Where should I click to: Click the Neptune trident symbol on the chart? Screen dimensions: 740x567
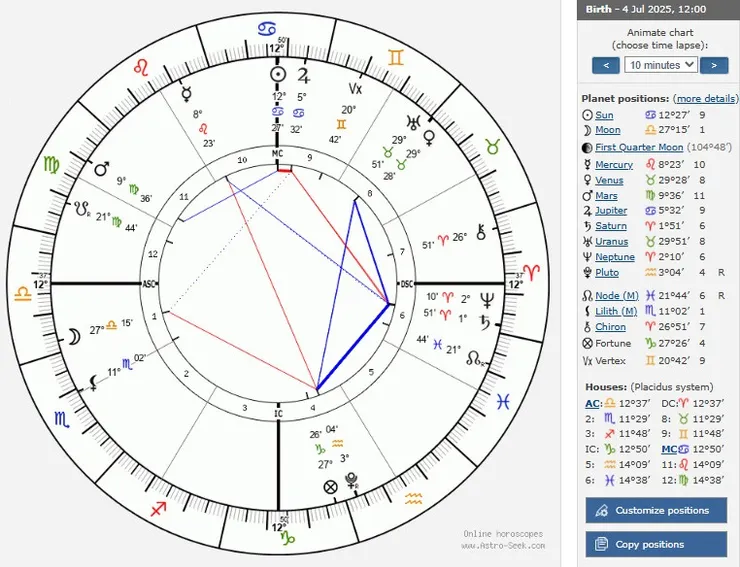coord(487,300)
